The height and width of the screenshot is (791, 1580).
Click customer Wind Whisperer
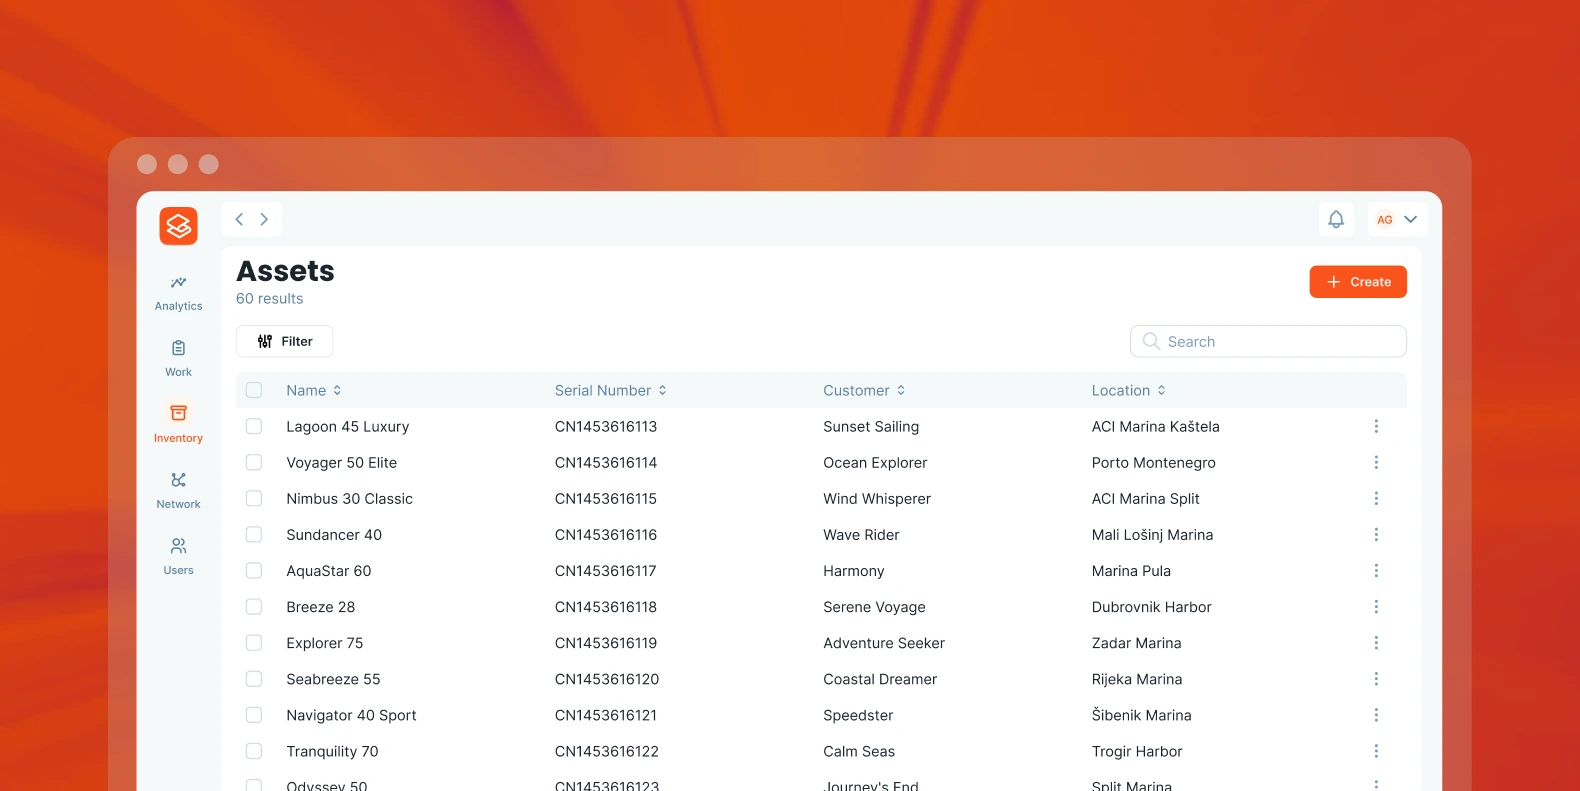877,499
